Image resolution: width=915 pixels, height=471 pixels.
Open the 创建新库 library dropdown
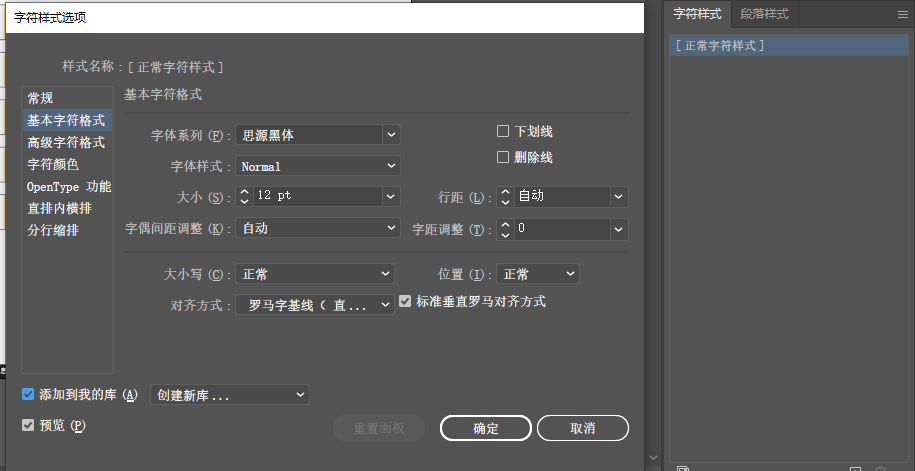pos(229,395)
